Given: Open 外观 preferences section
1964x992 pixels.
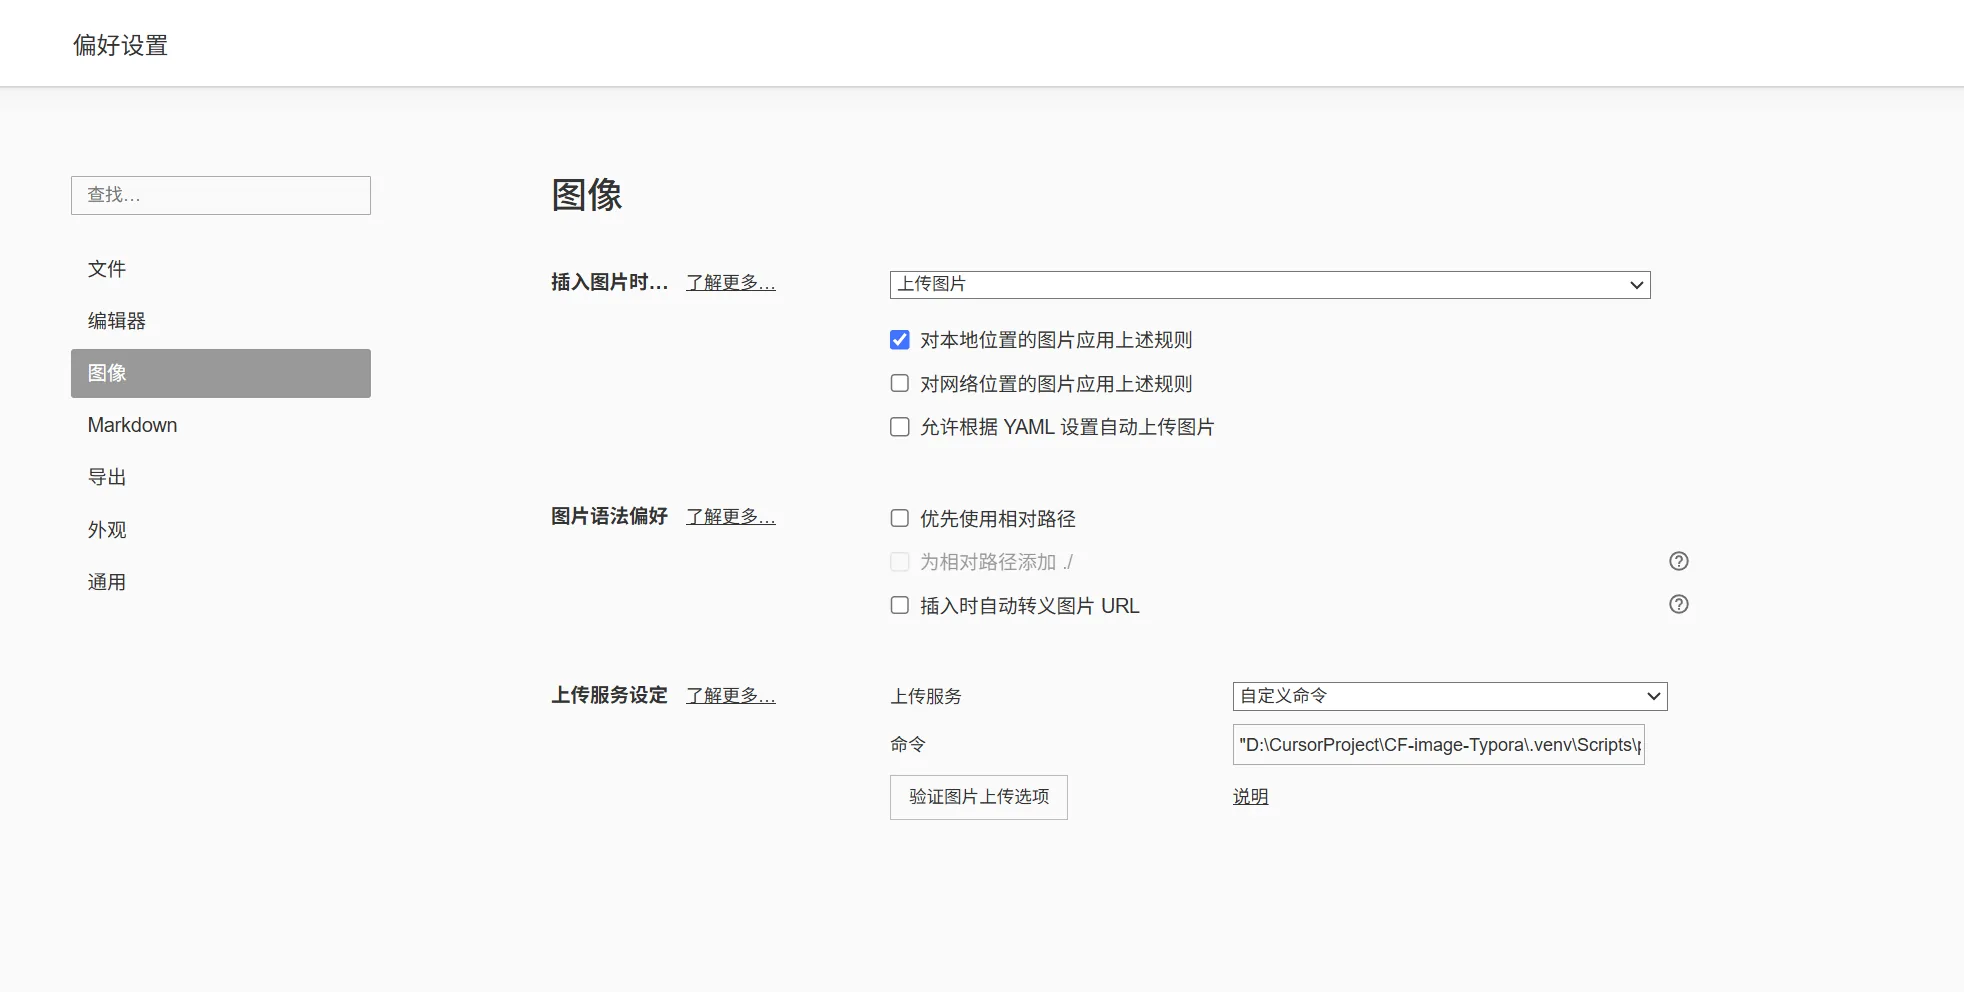Looking at the screenshot, I should pos(221,530).
